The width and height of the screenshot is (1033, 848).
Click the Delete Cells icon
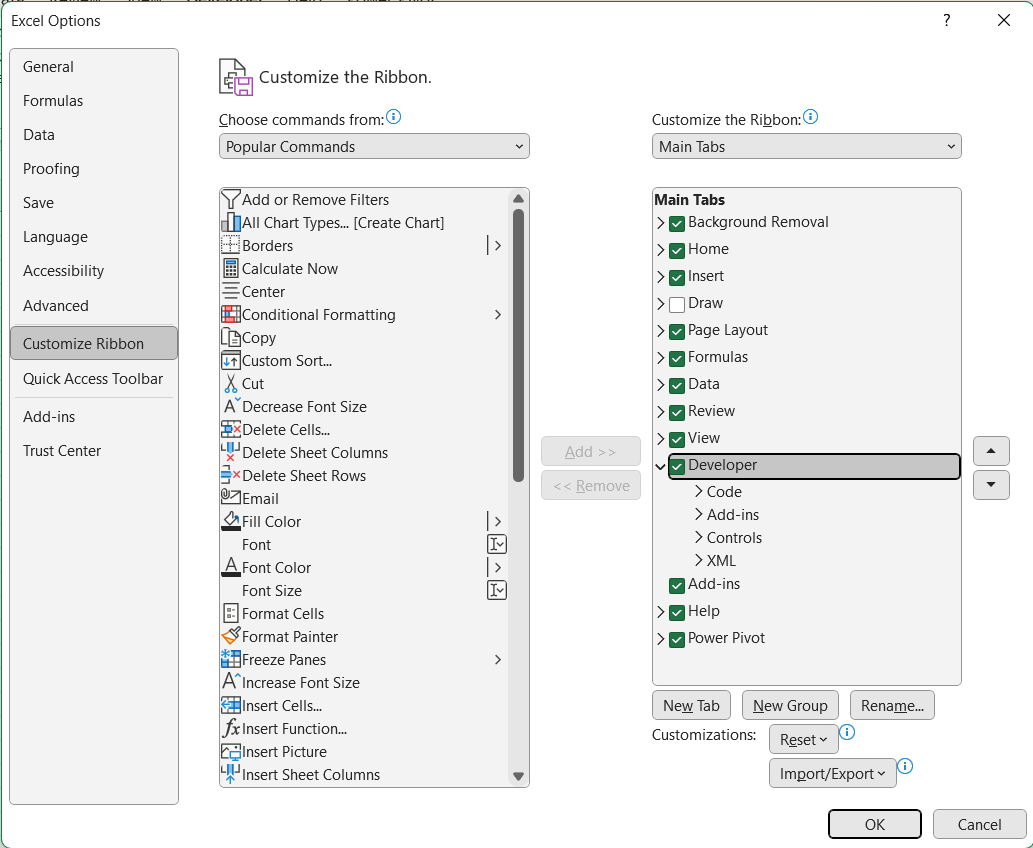(231, 430)
